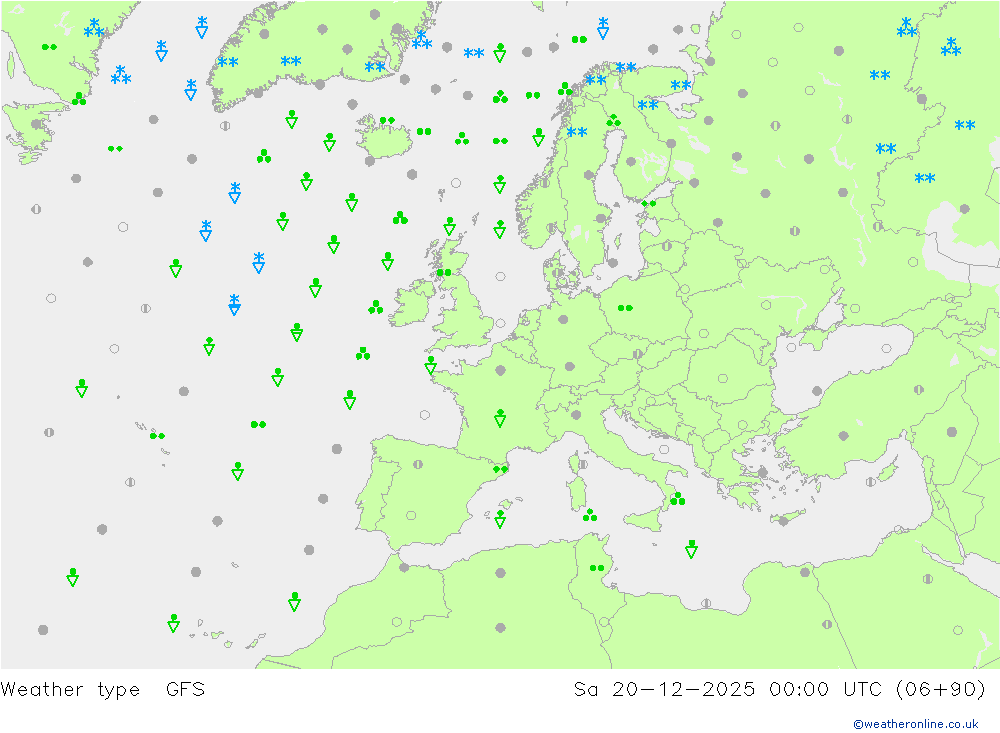The width and height of the screenshot is (1000, 733).
Task: Open the ©weatheronline.co.uk credit
Action: click(915, 723)
